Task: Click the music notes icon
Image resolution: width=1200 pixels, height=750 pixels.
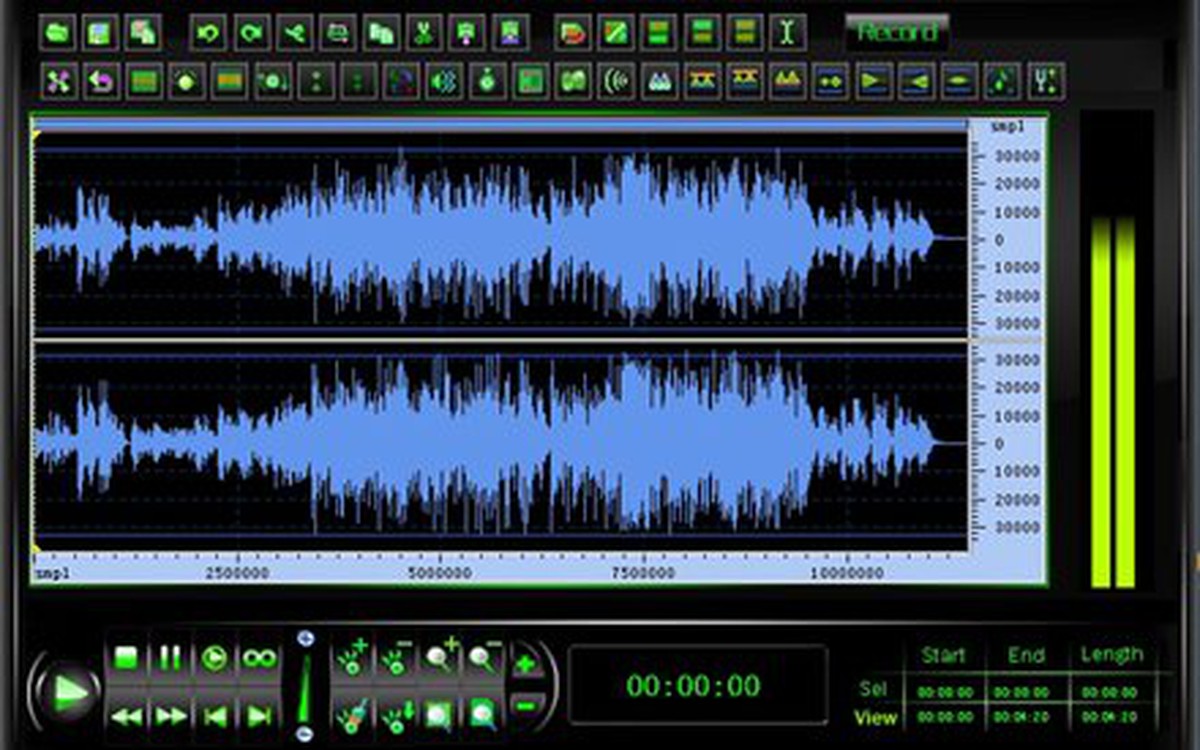Action: point(1003,81)
